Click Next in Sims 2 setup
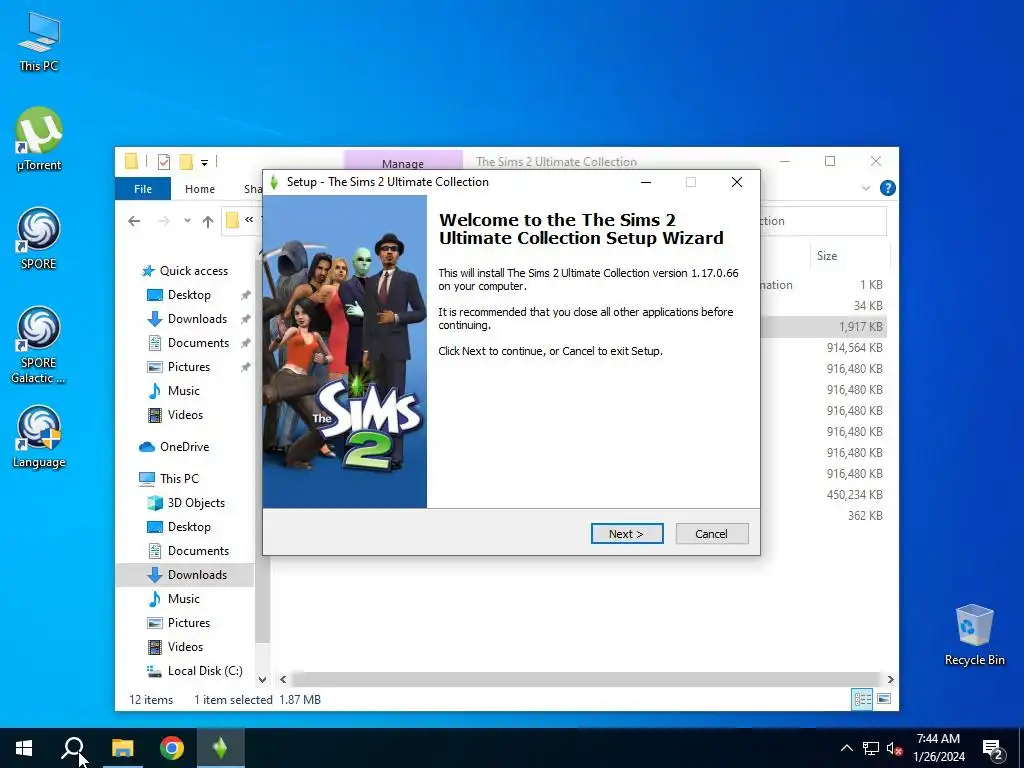The height and width of the screenshot is (768, 1024). (627, 534)
